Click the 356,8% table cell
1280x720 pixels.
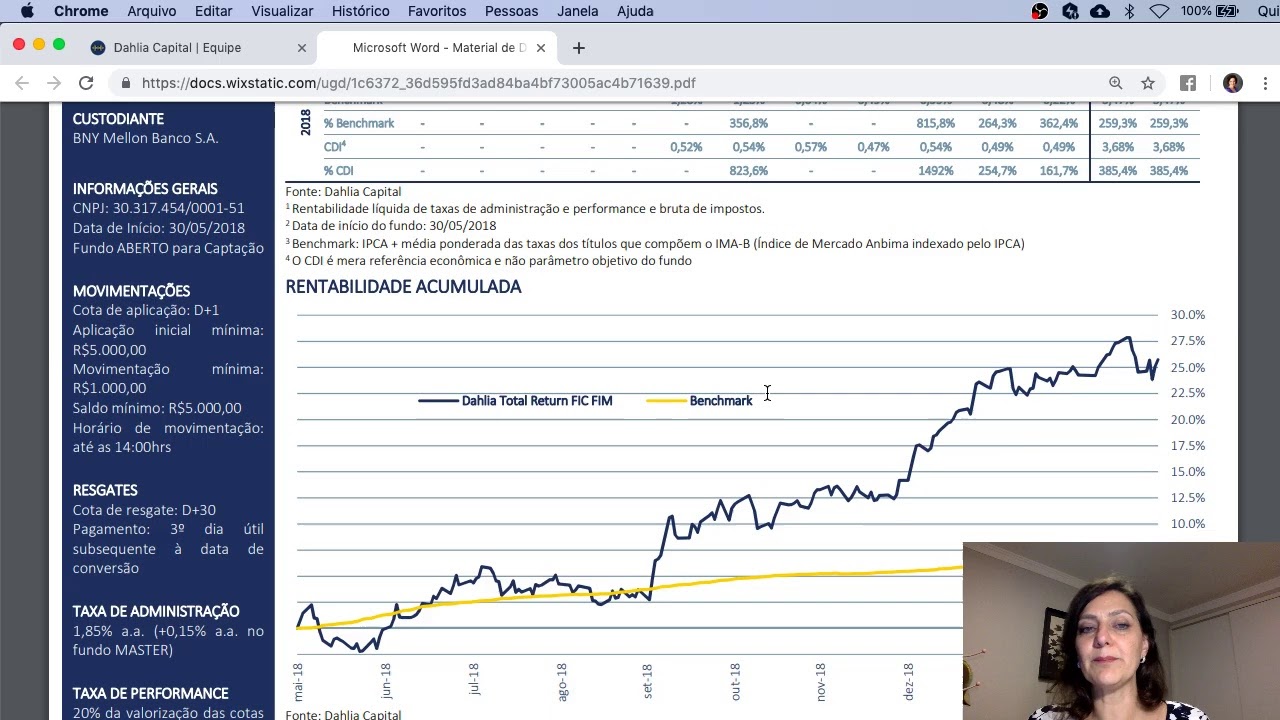pos(749,123)
